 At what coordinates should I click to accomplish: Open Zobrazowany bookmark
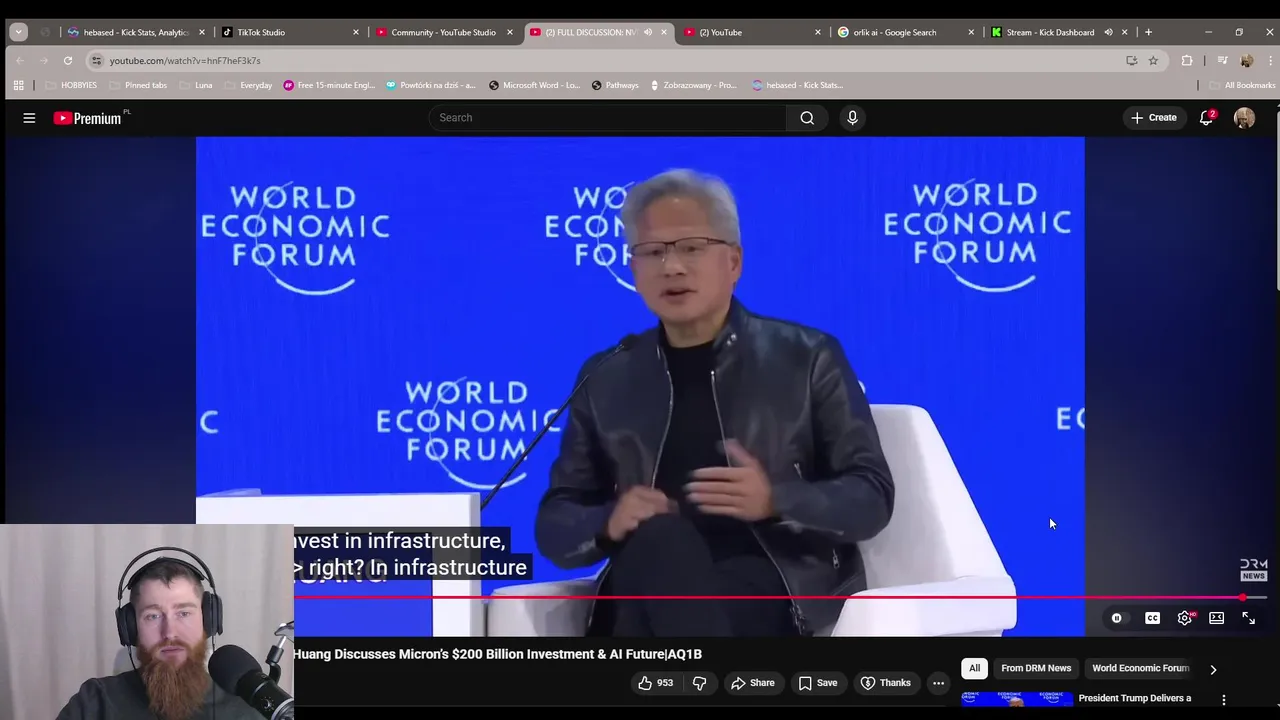(x=694, y=85)
